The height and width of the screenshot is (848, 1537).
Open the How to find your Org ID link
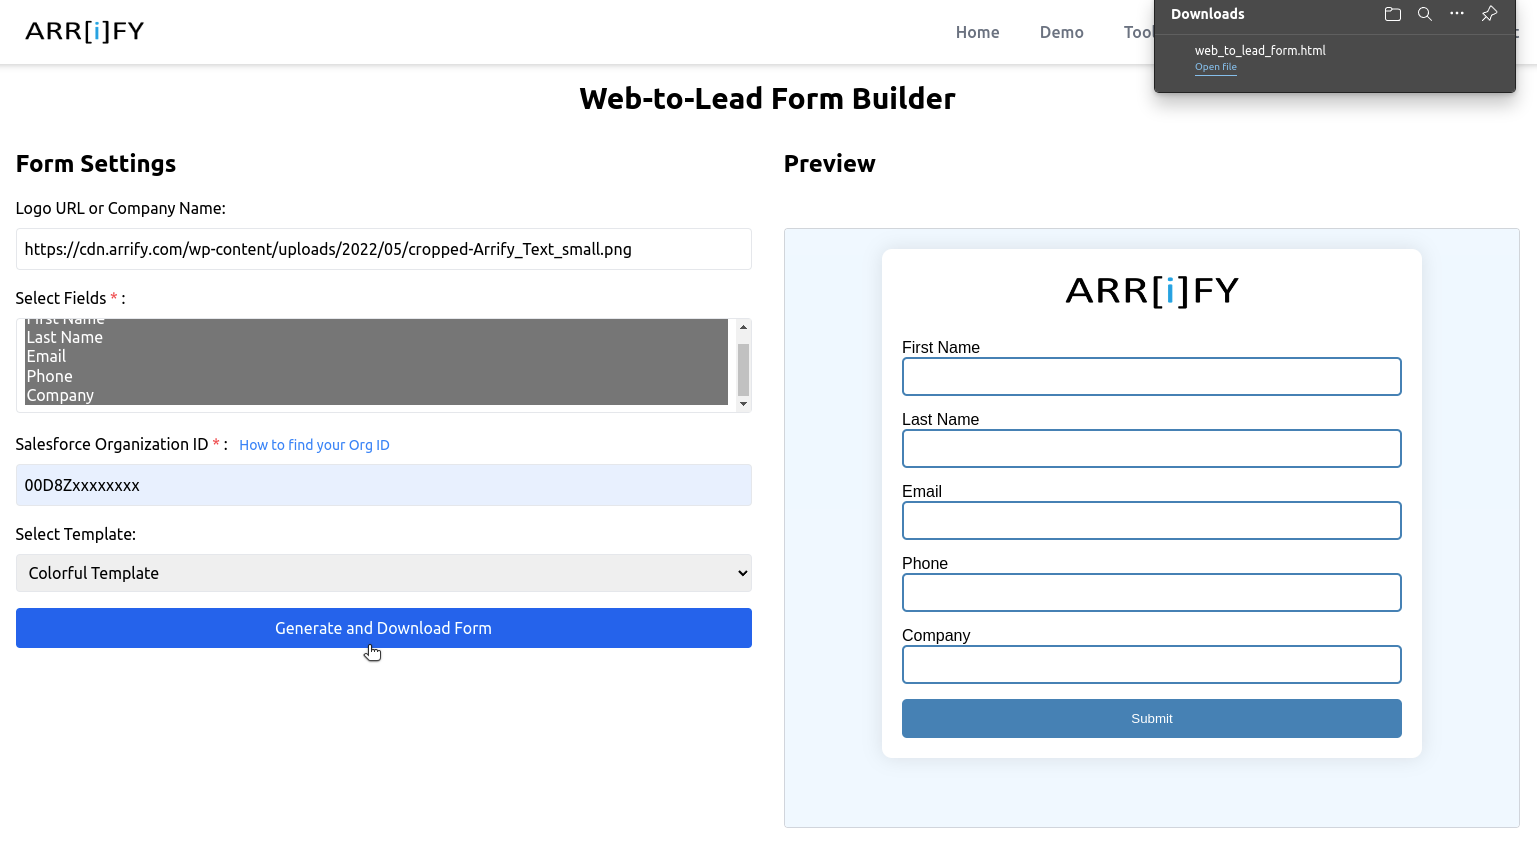click(314, 445)
